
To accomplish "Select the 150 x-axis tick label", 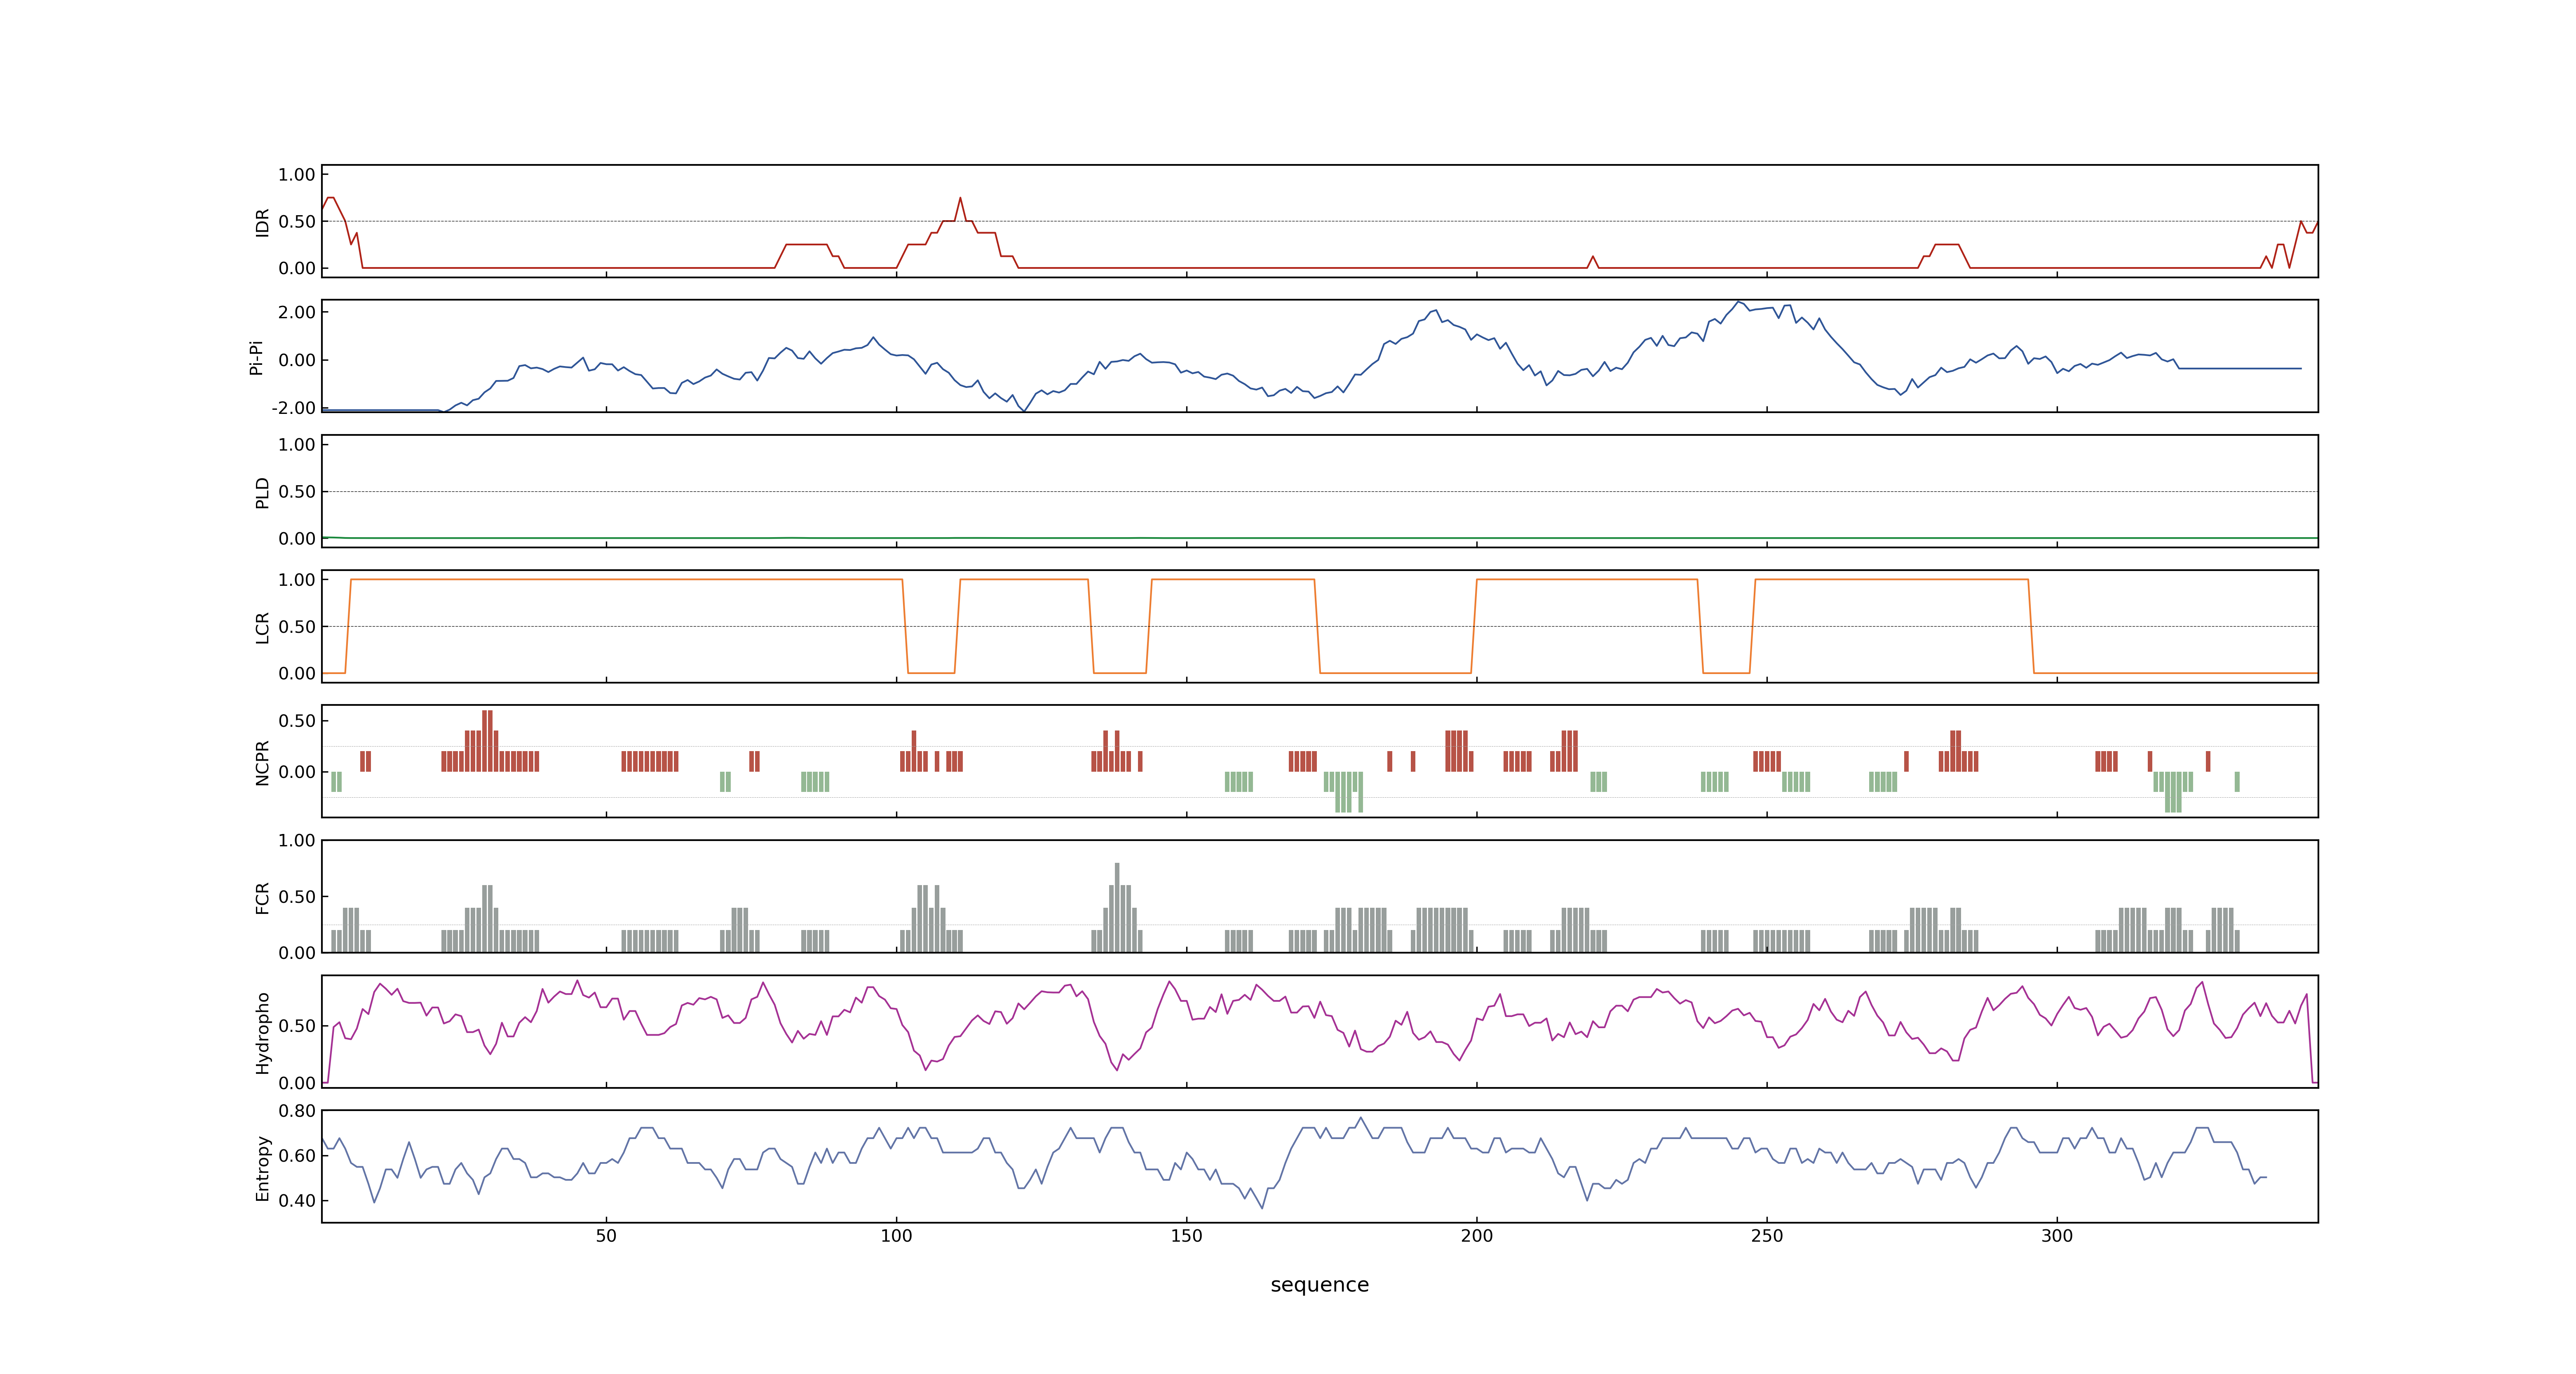I will point(1186,1236).
